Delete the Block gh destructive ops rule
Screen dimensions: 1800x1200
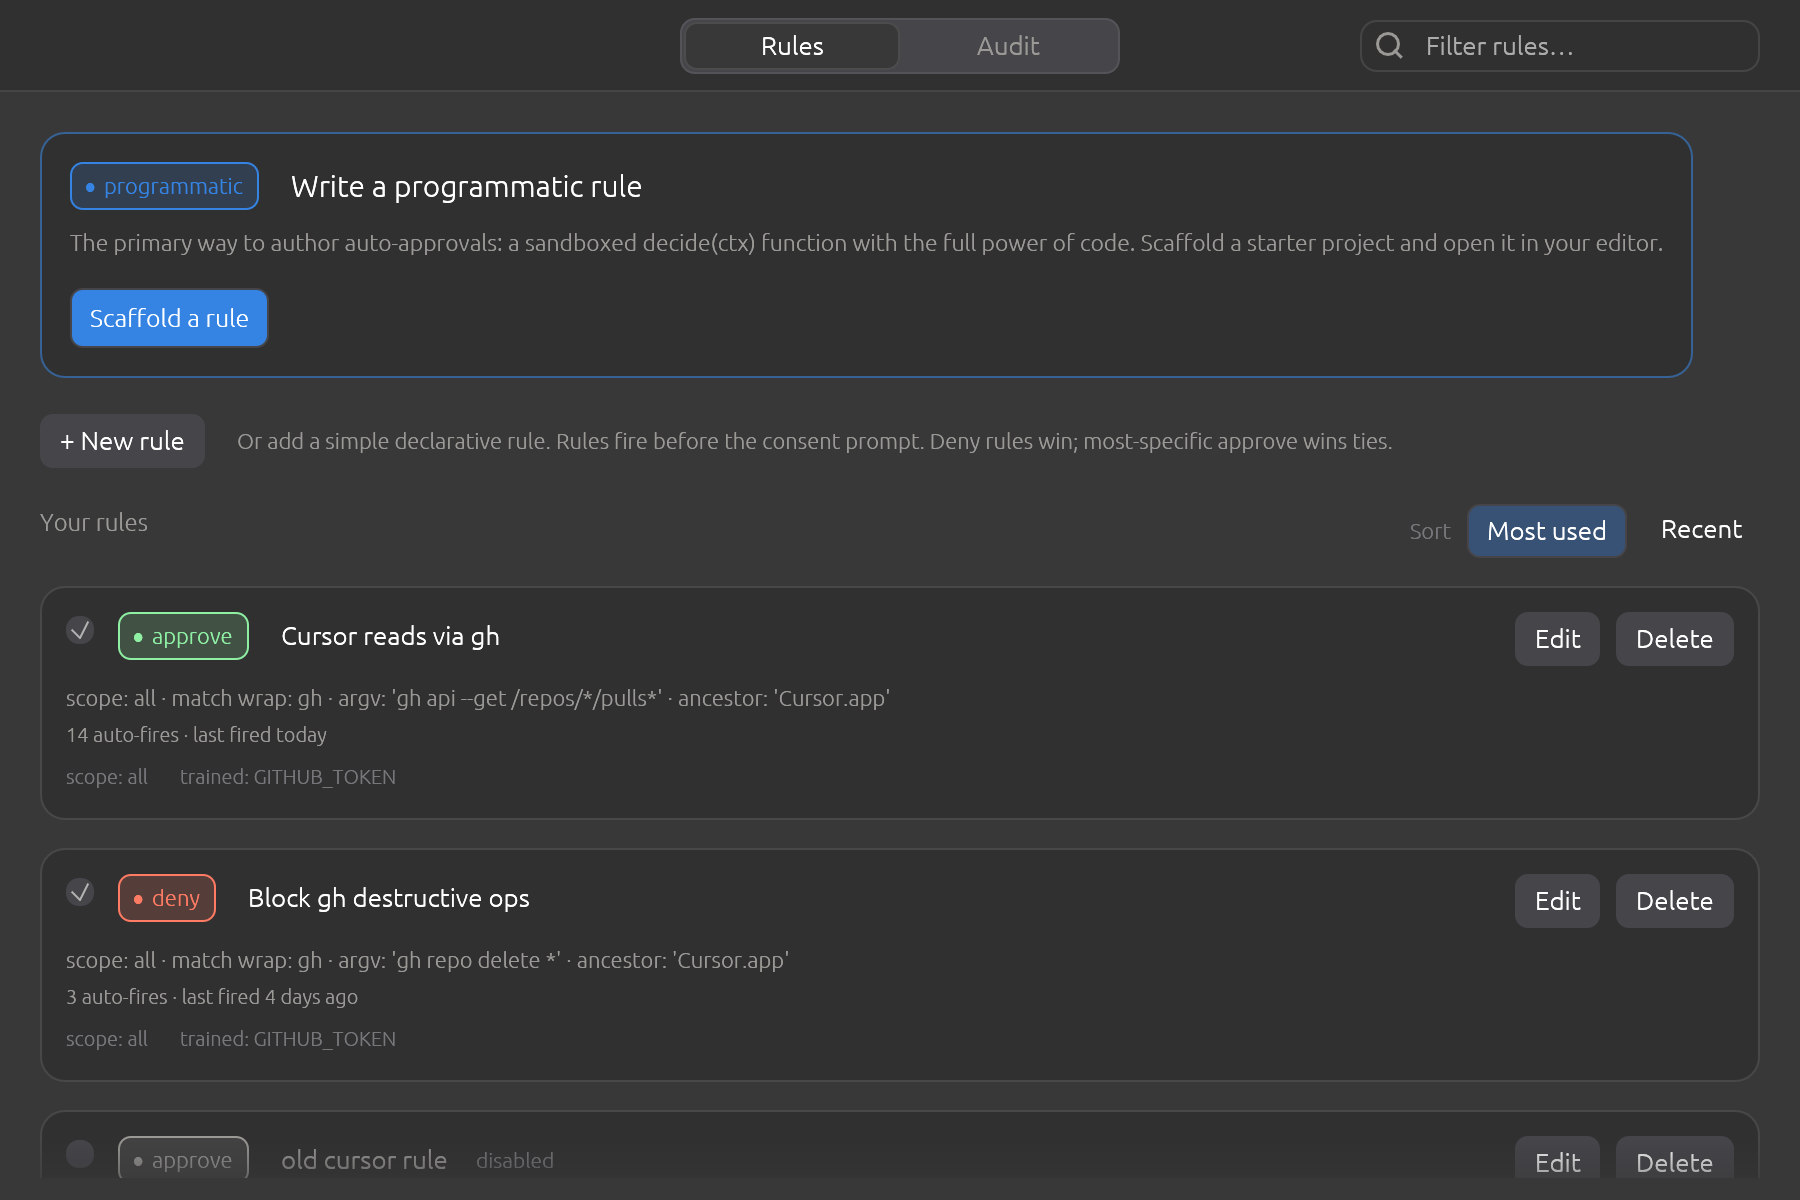[x=1674, y=901]
